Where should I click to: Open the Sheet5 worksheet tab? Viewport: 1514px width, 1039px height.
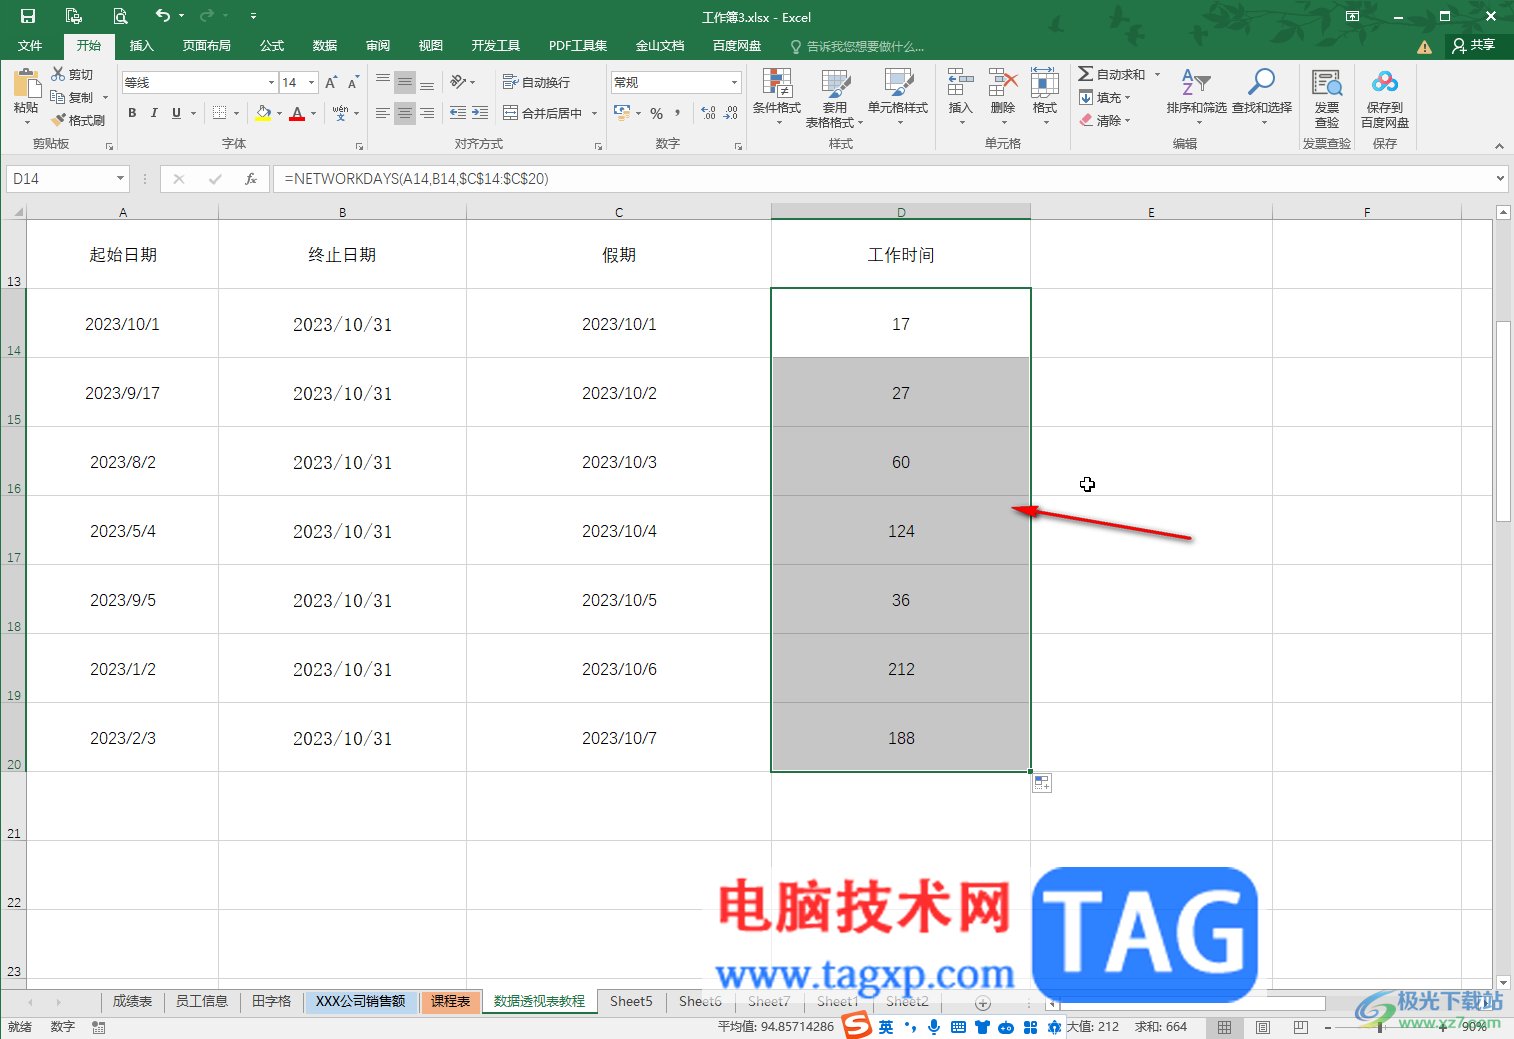point(631,1001)
